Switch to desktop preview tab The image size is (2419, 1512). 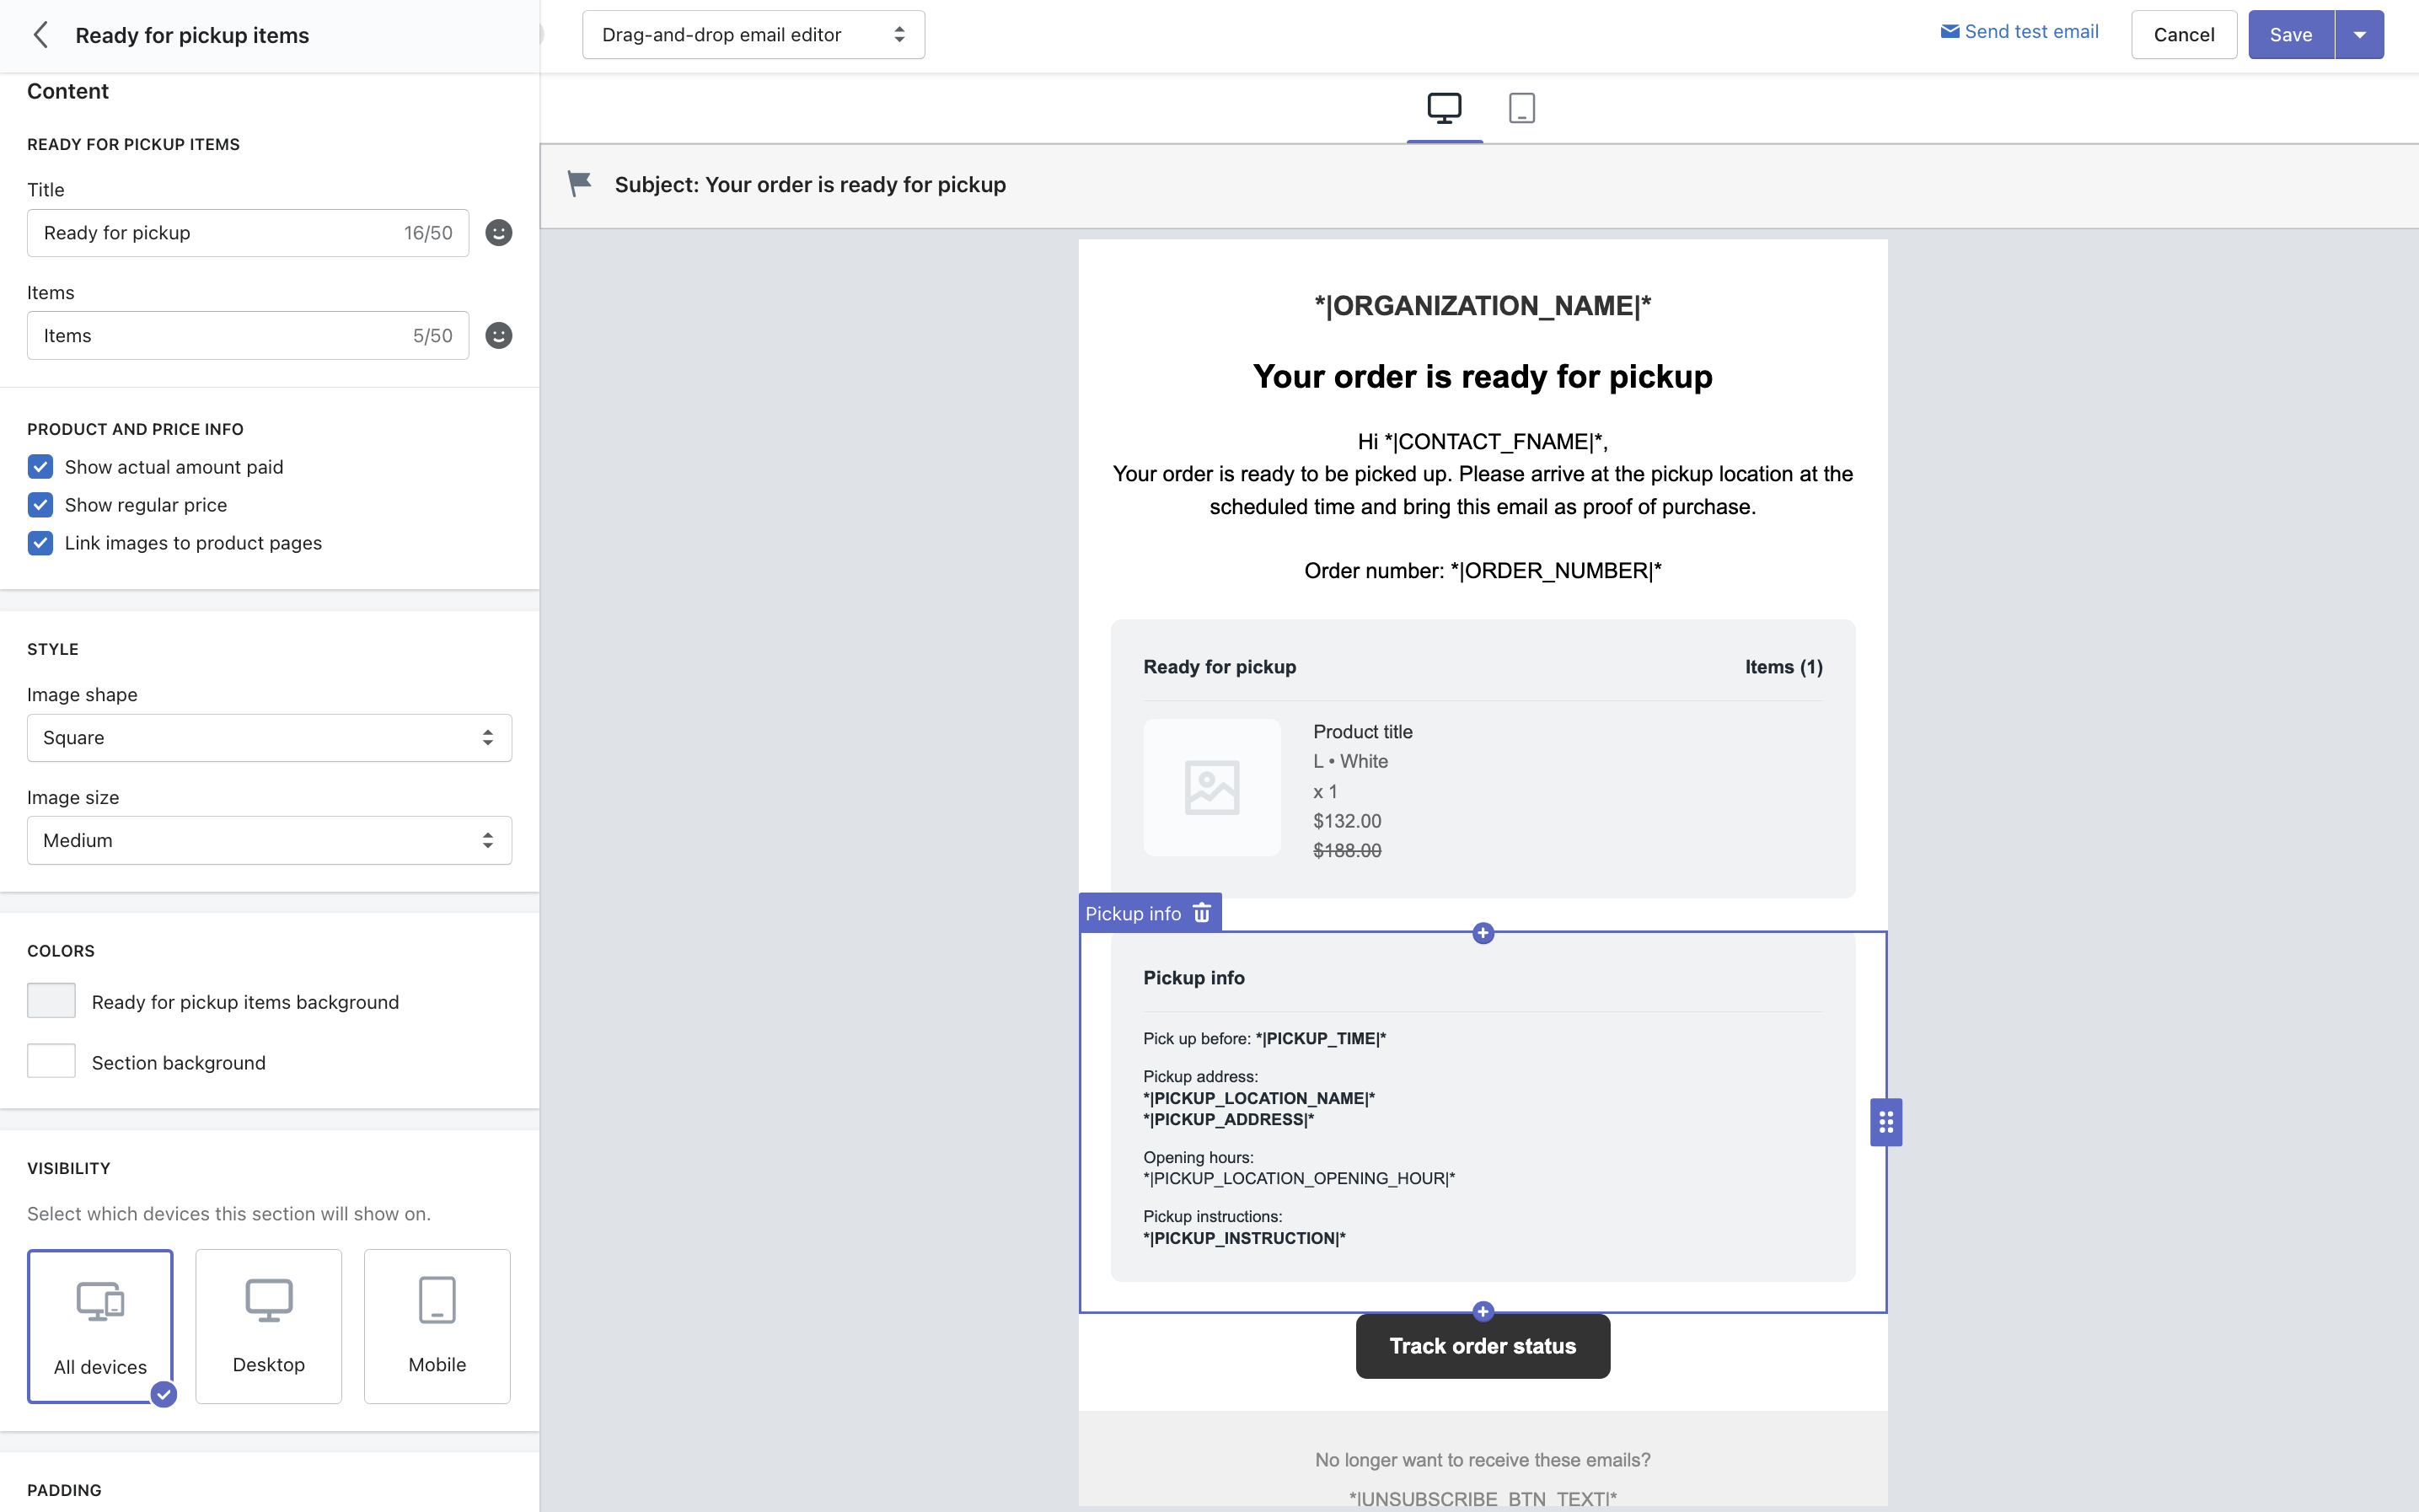pos(1443,108)
